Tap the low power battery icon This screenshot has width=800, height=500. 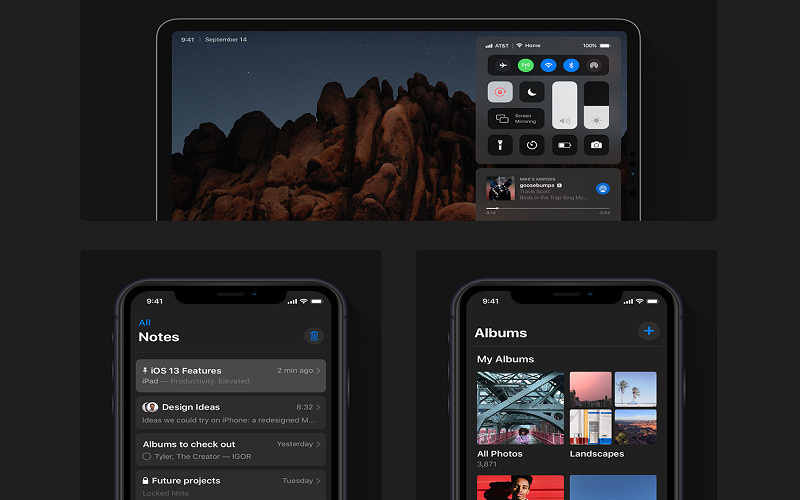coord(564,145)
